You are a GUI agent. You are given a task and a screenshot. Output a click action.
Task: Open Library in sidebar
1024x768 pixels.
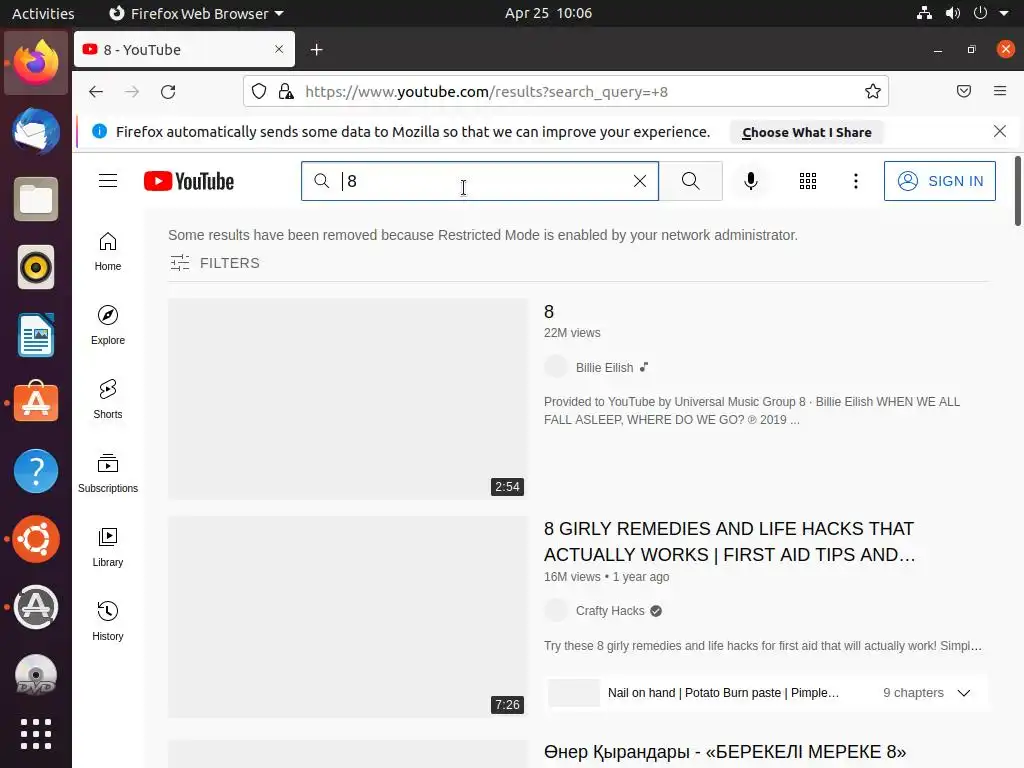click(108, 547)
